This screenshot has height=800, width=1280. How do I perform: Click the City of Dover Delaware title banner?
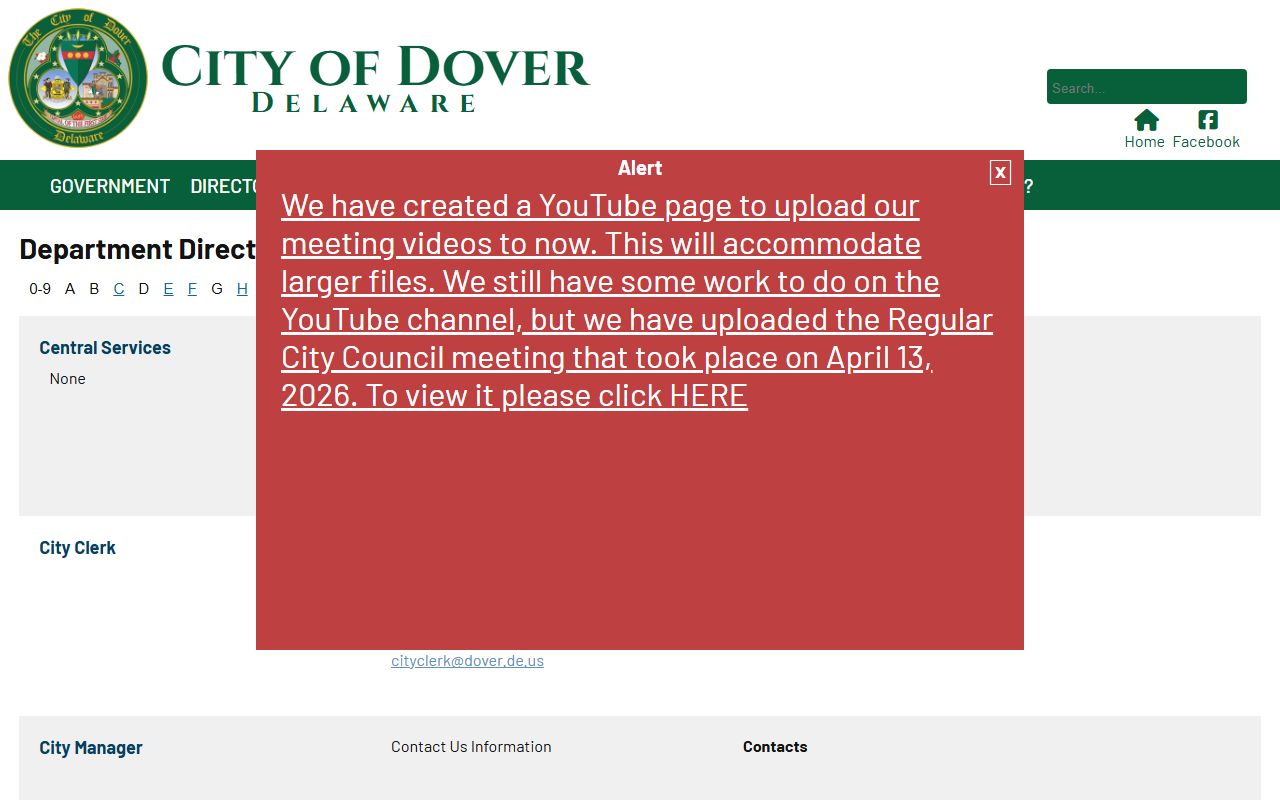375,78
